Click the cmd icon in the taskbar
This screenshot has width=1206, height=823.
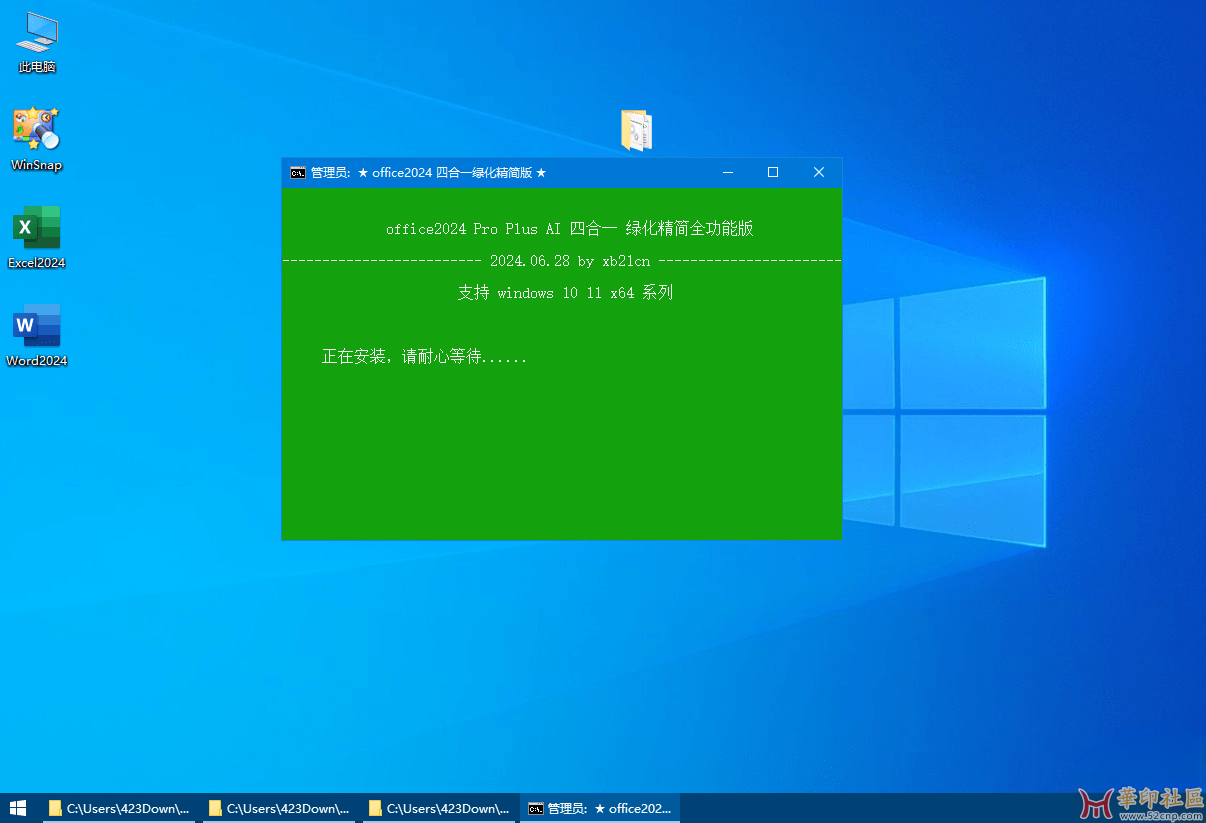pyautogui.click(x=536, y=808)
